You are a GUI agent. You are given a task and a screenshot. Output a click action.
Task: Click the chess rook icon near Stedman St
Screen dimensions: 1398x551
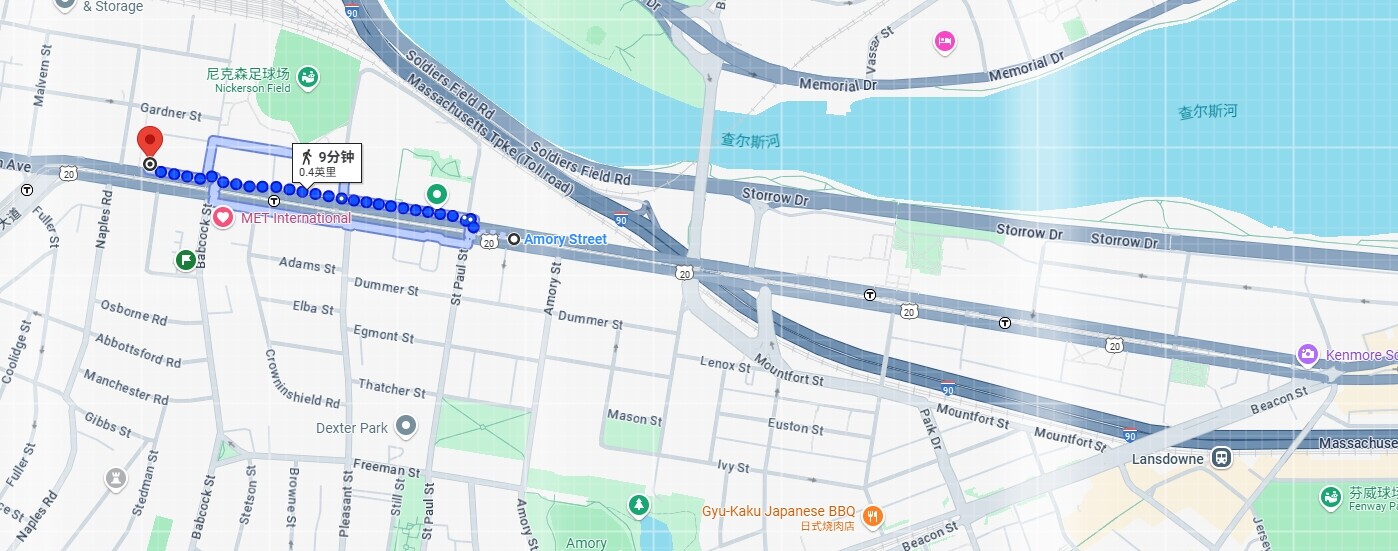[117, 478]
